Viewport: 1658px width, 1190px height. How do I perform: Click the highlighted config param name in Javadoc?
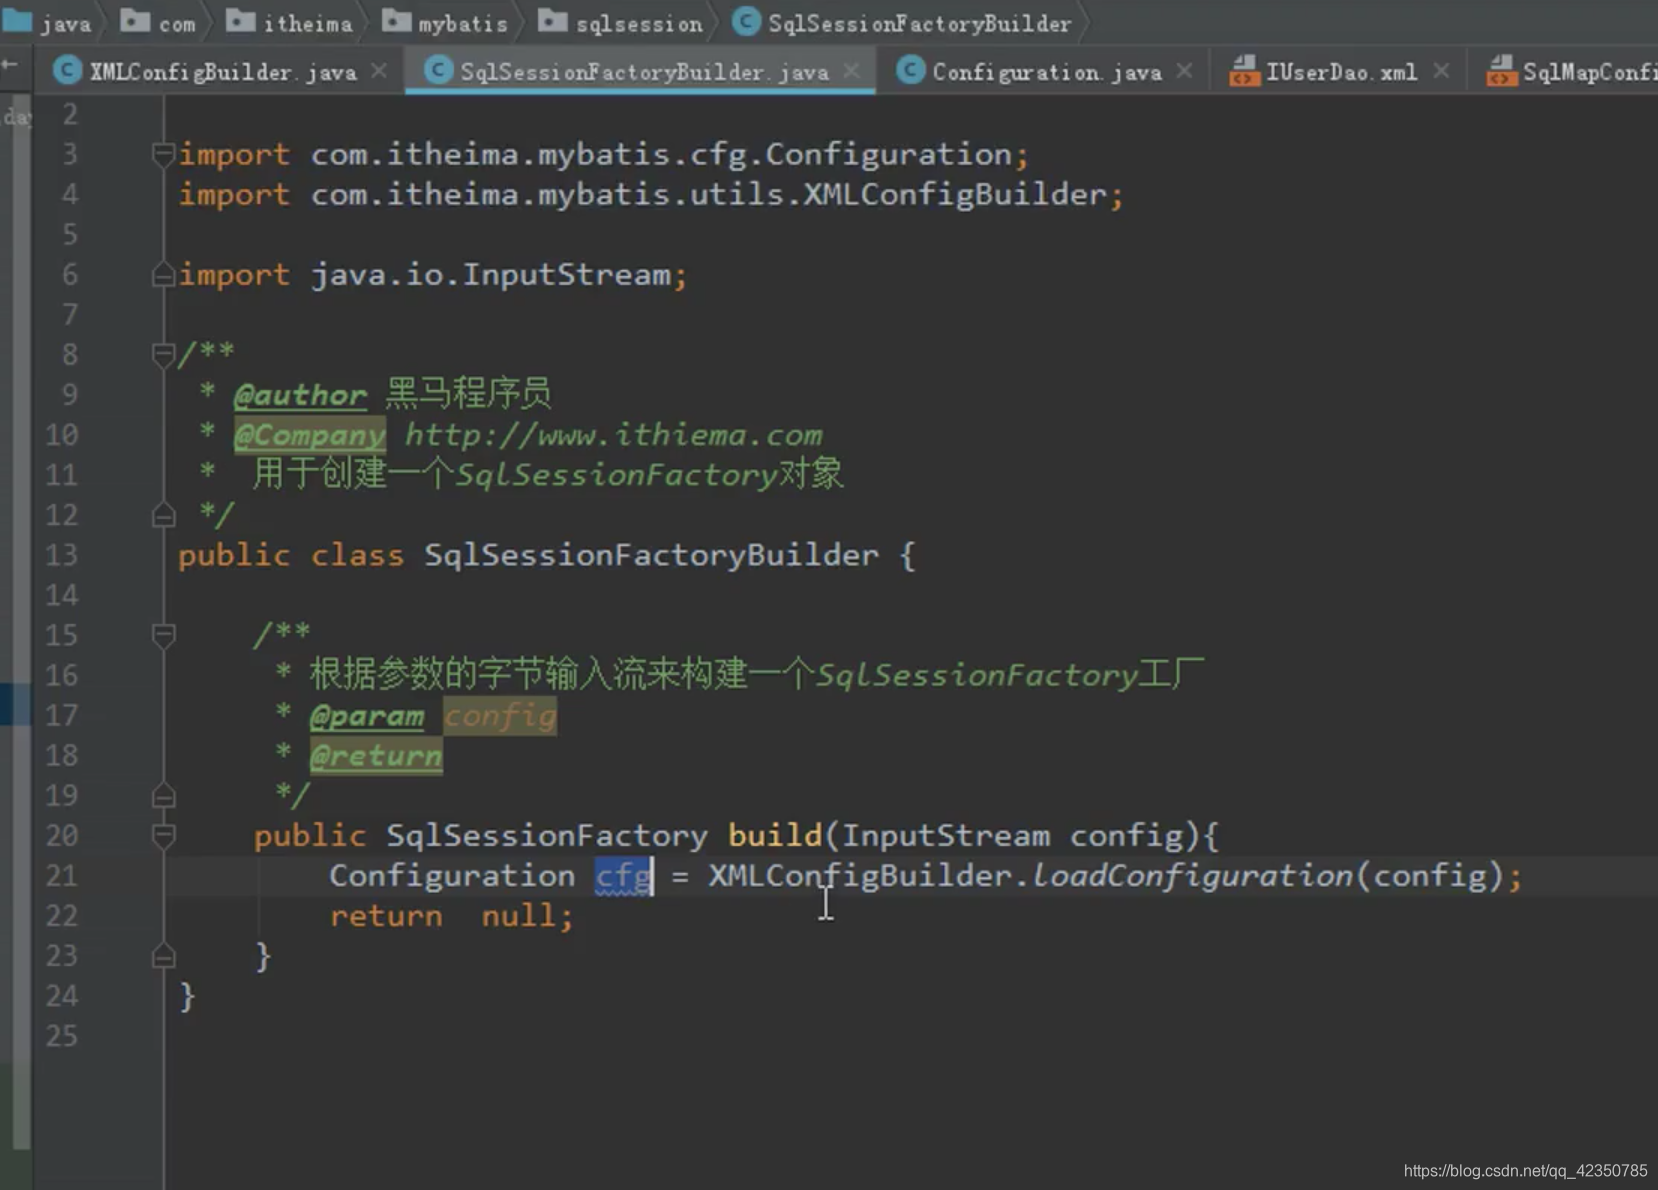(500, 716)
